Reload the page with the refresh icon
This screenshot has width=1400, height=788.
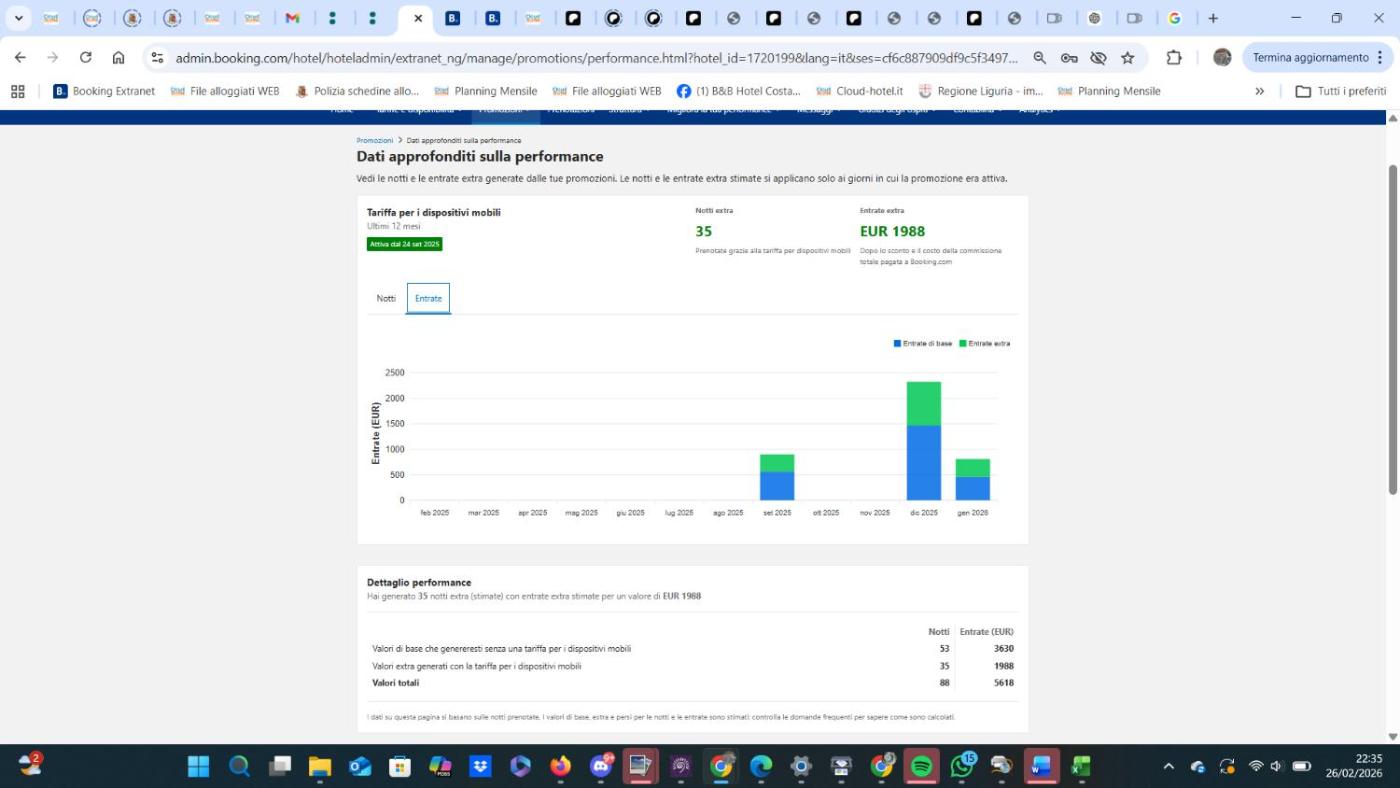tap(86, 58)
